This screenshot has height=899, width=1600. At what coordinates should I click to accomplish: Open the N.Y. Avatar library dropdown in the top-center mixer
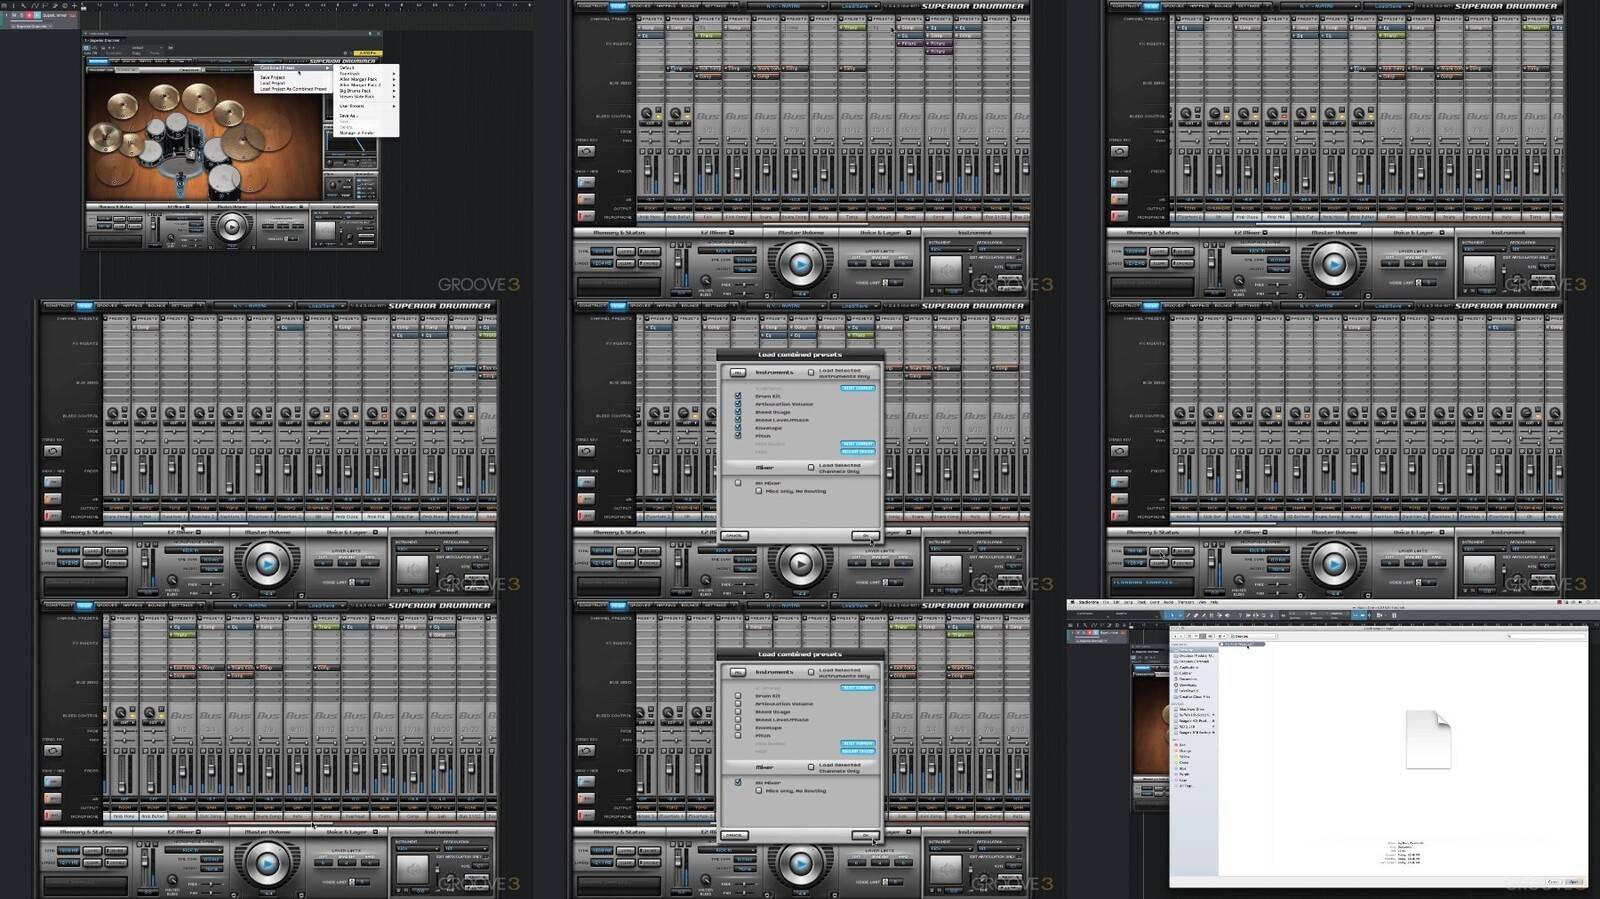point(787,6)
